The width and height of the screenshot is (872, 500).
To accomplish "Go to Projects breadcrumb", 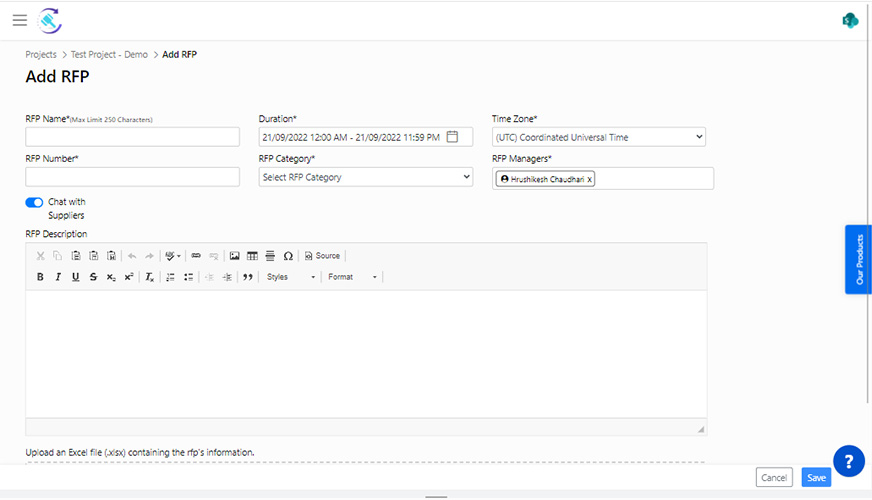I will [41, 55].
